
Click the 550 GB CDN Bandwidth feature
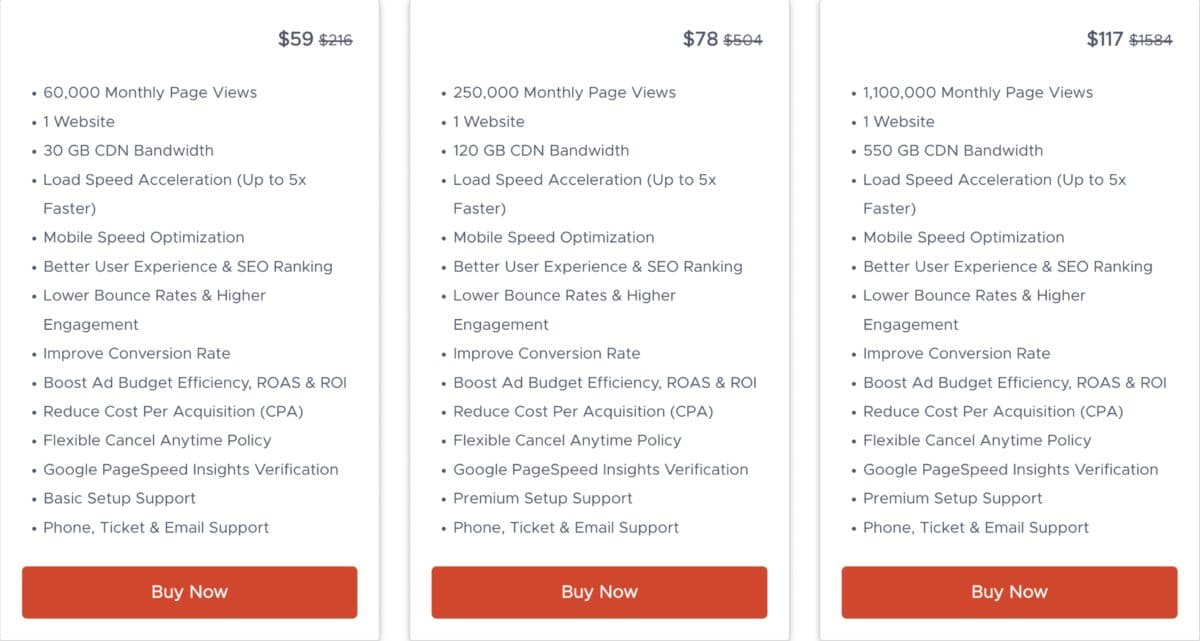[953, 150]
